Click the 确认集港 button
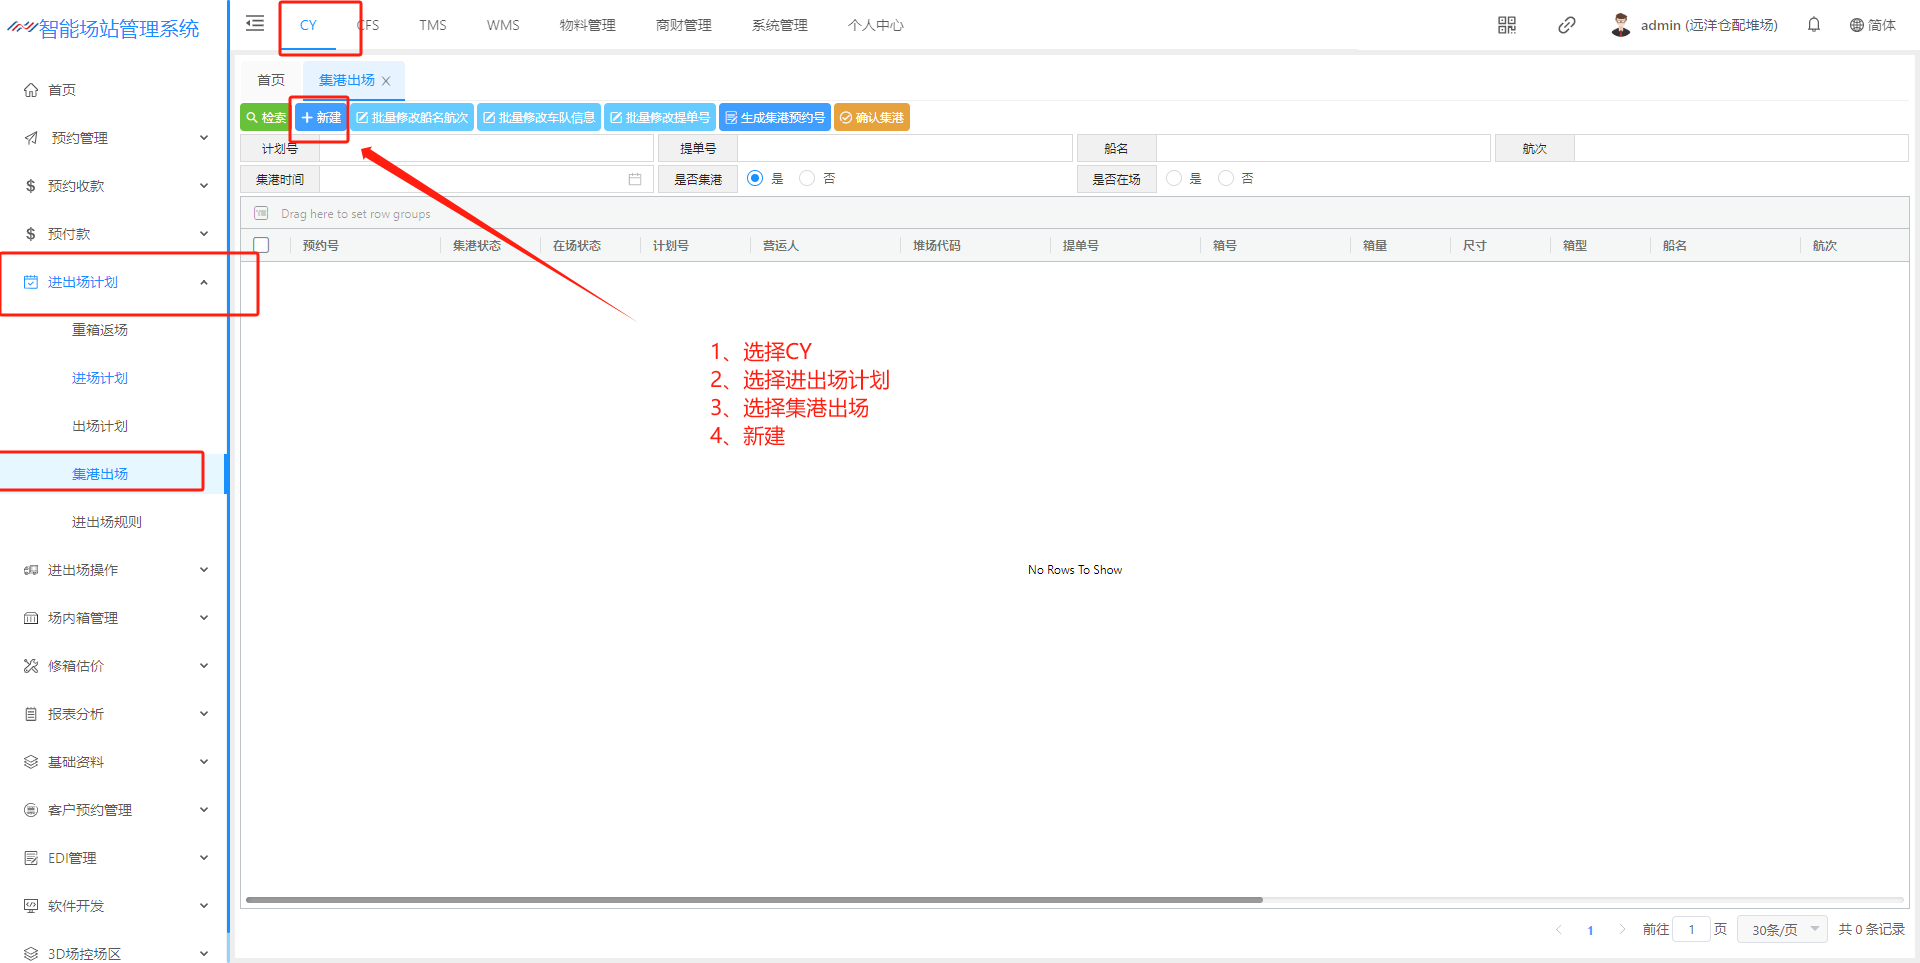 [871, 118]
